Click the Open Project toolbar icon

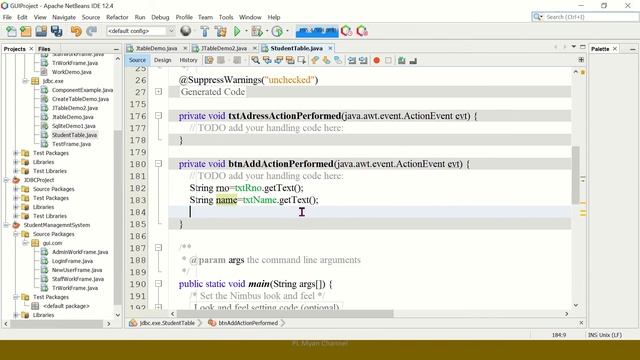(41, 31)
